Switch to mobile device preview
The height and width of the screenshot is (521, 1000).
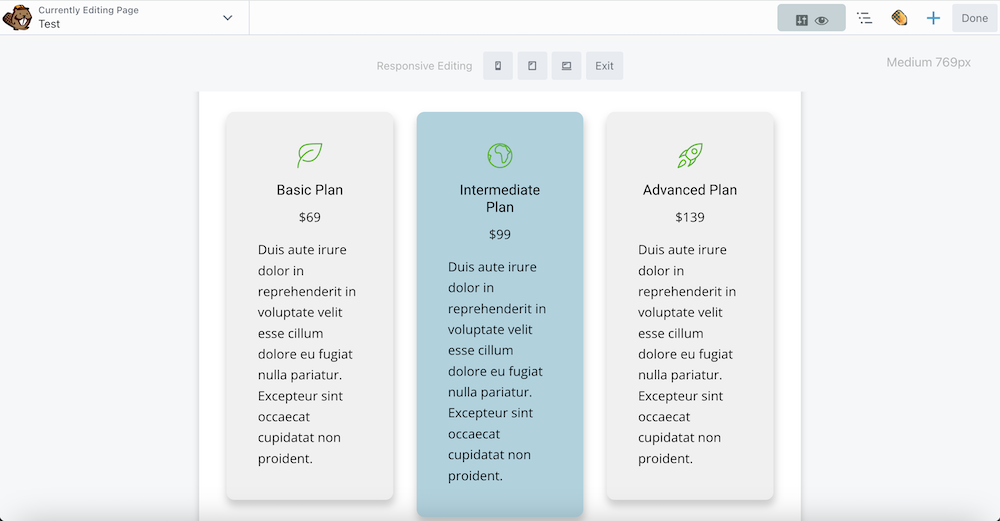pyautogui.click(x=498, y=66)
